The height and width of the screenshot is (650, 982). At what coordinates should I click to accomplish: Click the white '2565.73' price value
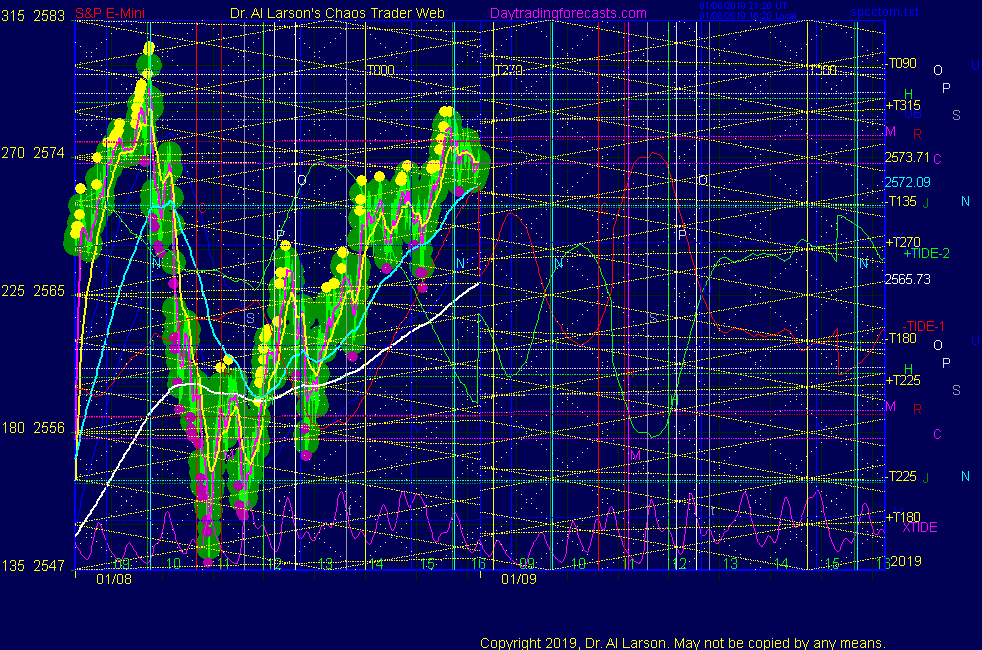907,279
